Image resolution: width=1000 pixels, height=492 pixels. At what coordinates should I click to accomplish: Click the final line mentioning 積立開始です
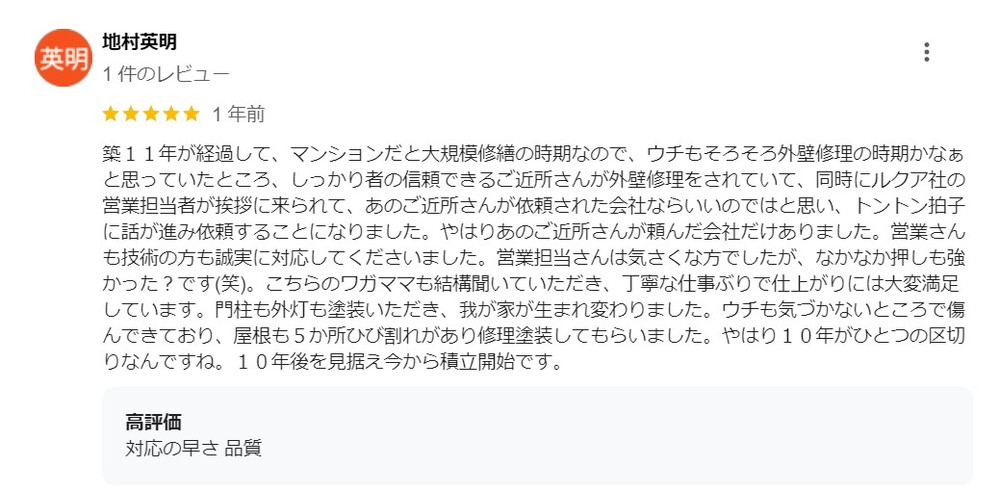tap(332, 362)
